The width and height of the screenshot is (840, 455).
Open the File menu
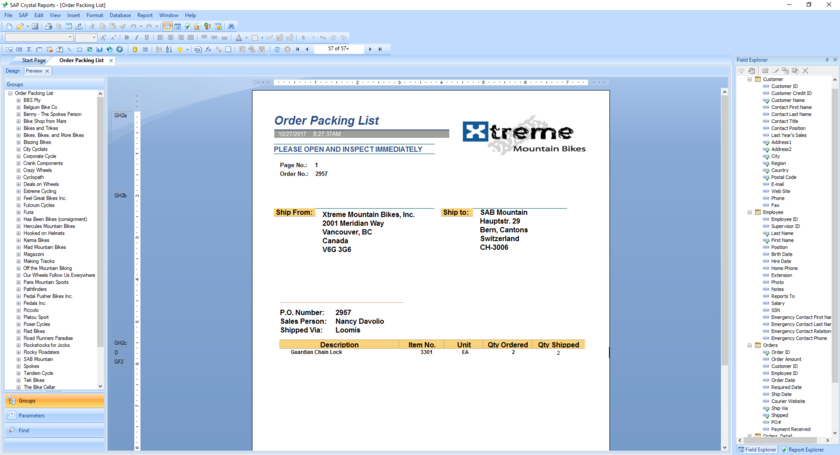click(x=8, y=15)
